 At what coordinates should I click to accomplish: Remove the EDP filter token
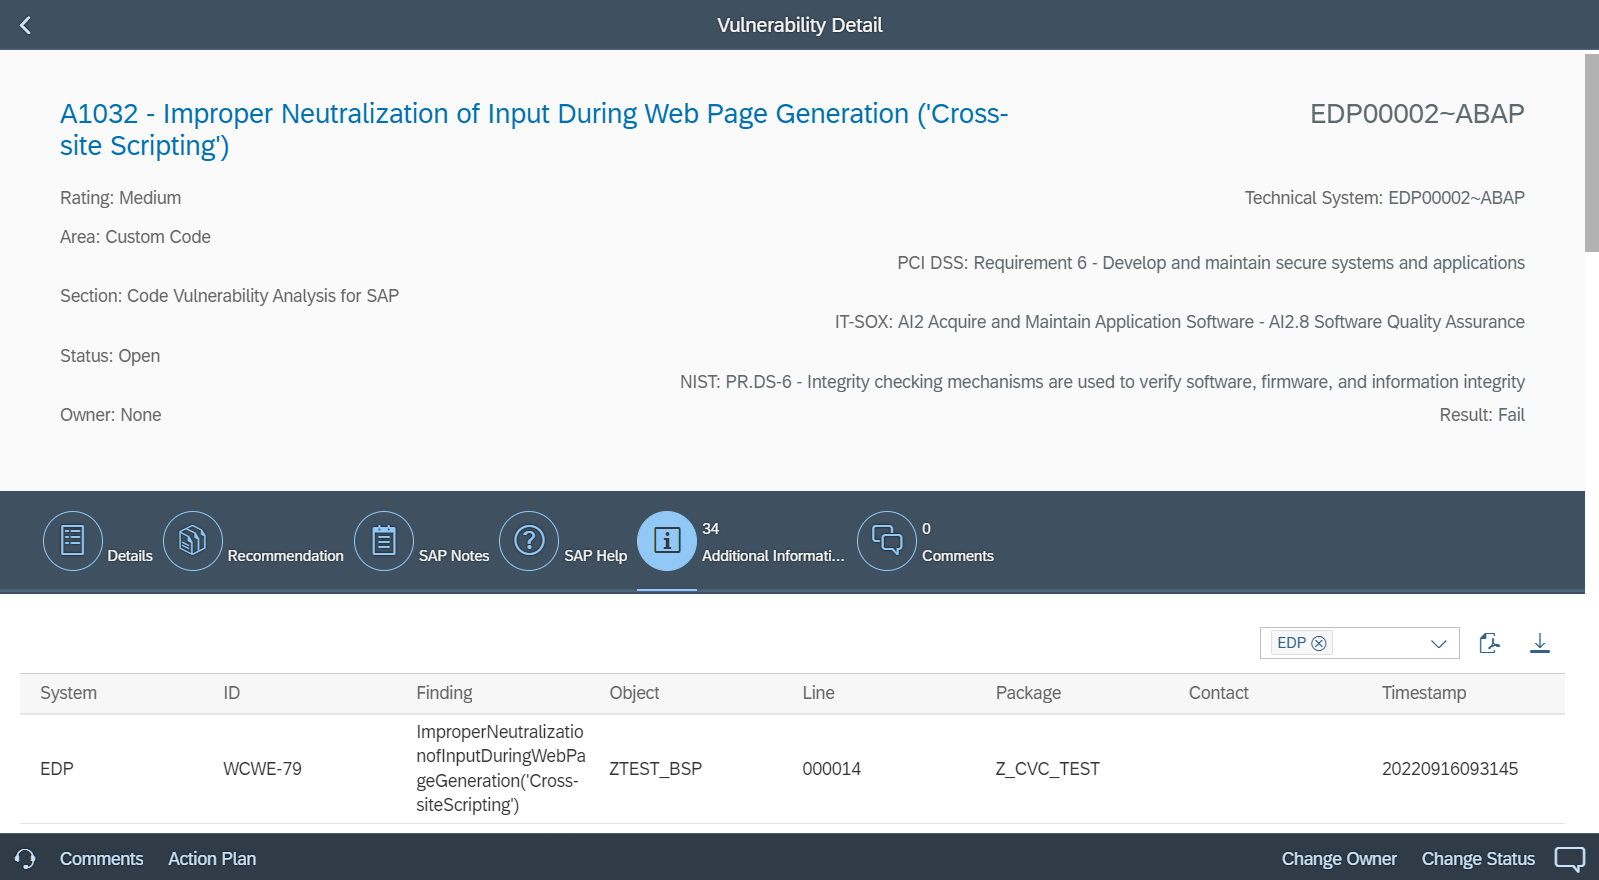point(1319,643)
